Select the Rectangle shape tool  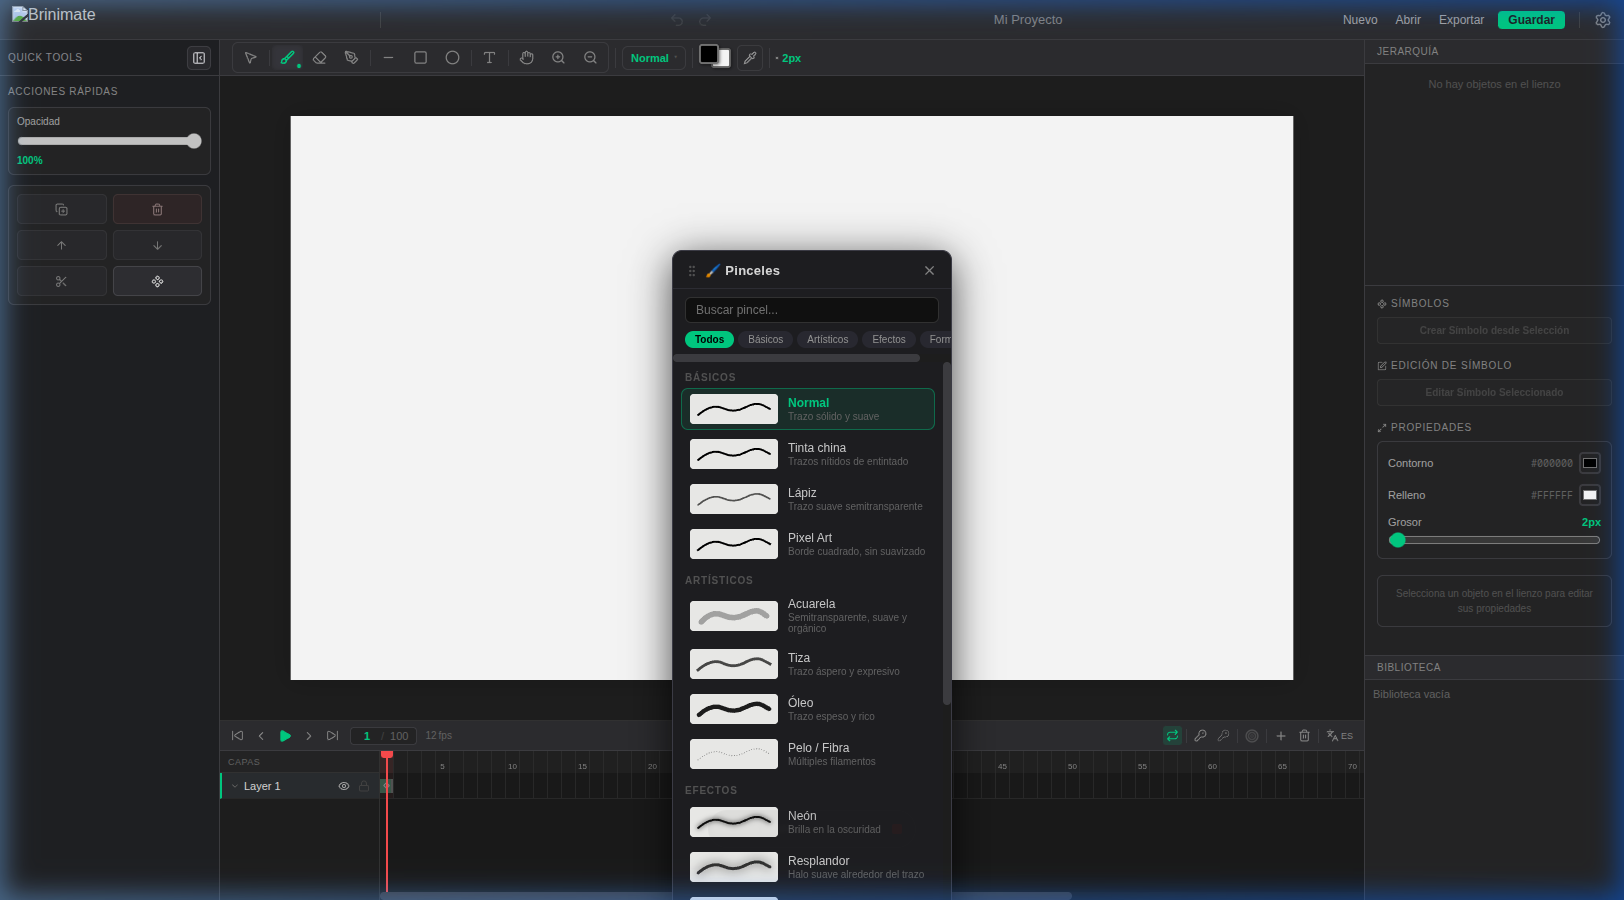[420, 58]
